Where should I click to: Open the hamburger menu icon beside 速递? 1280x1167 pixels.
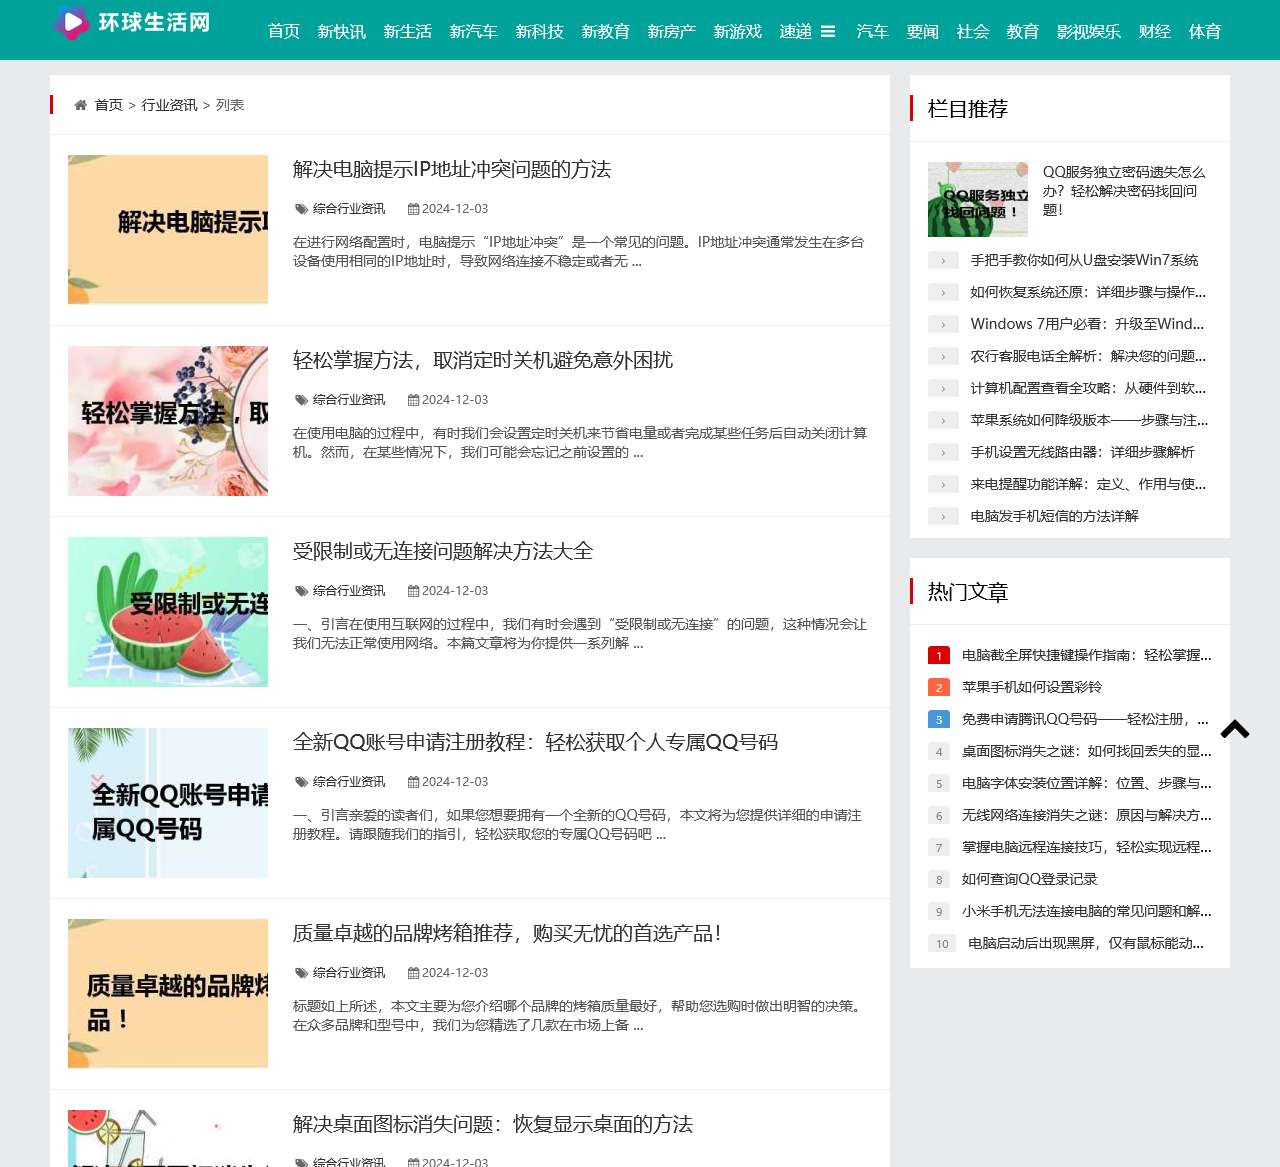(828, 32)
